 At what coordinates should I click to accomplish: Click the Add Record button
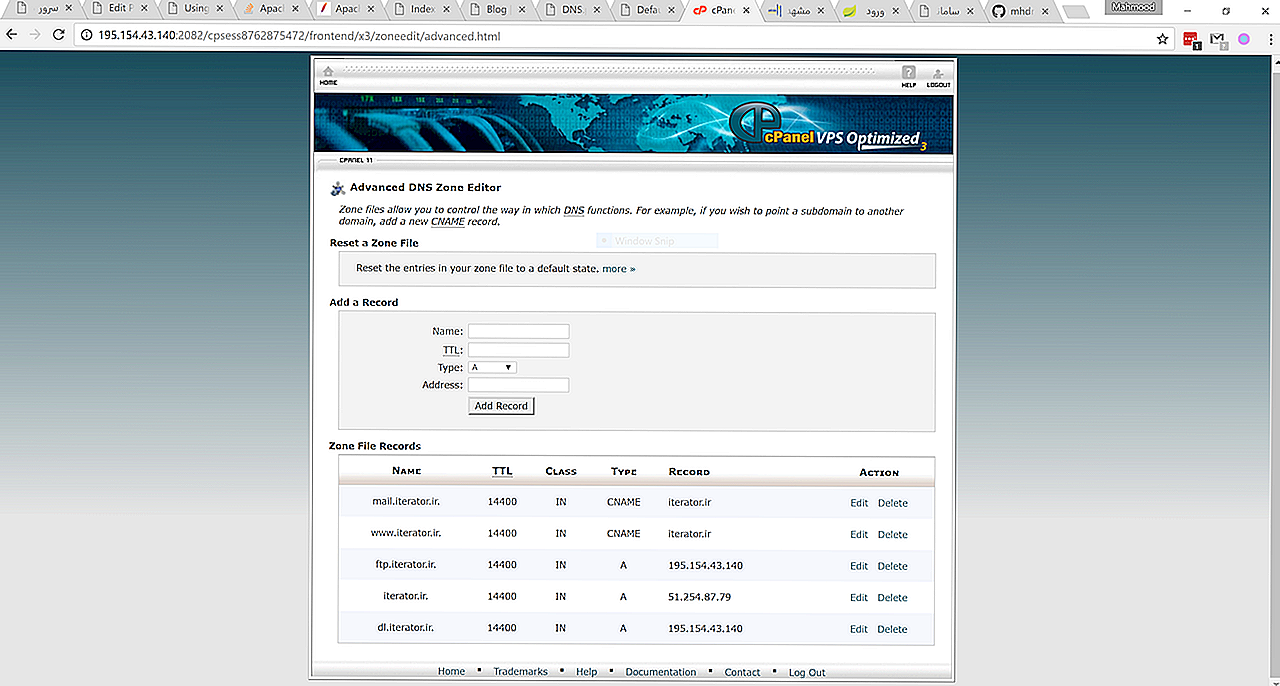(501, 406)
